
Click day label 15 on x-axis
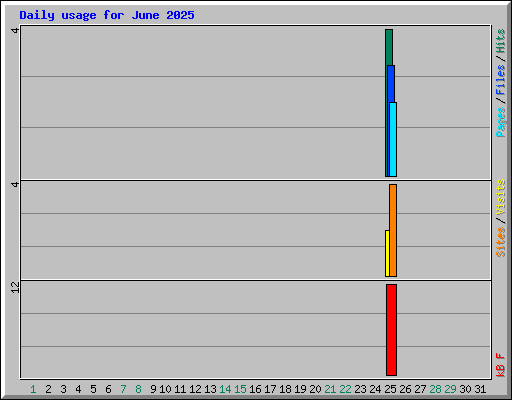(x=240, y=389)
